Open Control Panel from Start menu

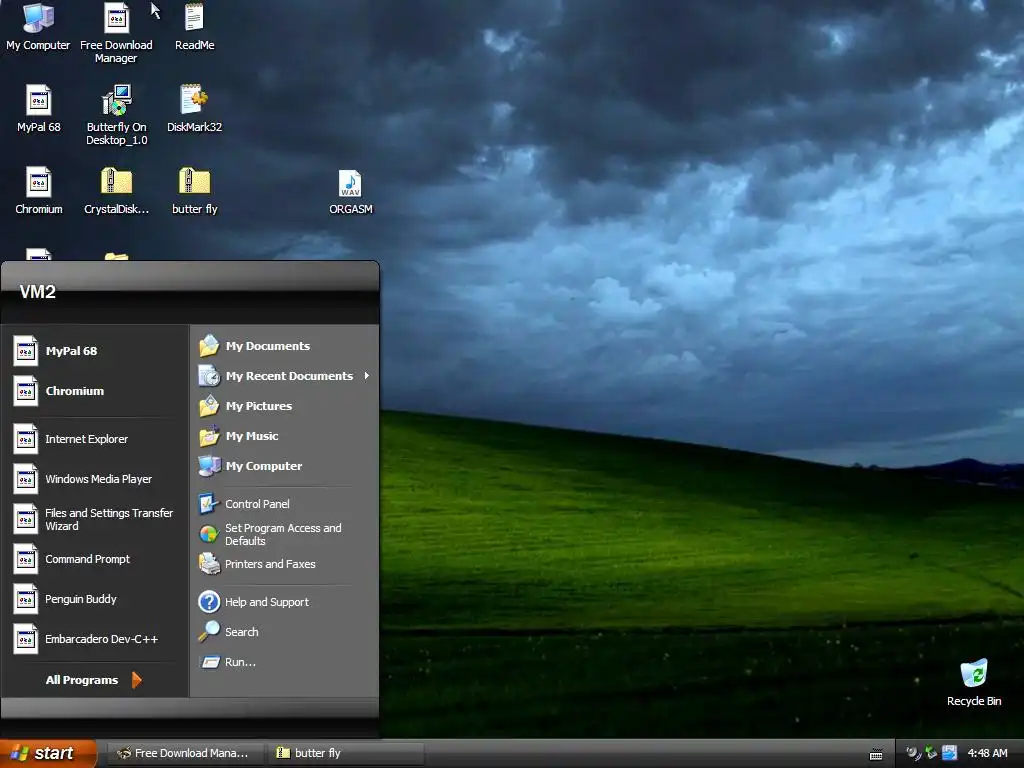[284, 504]
